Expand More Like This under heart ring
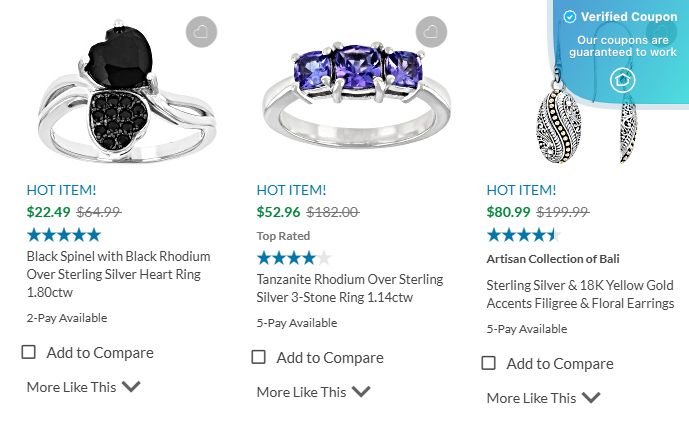The image size is (689, 434). [84, 386]
